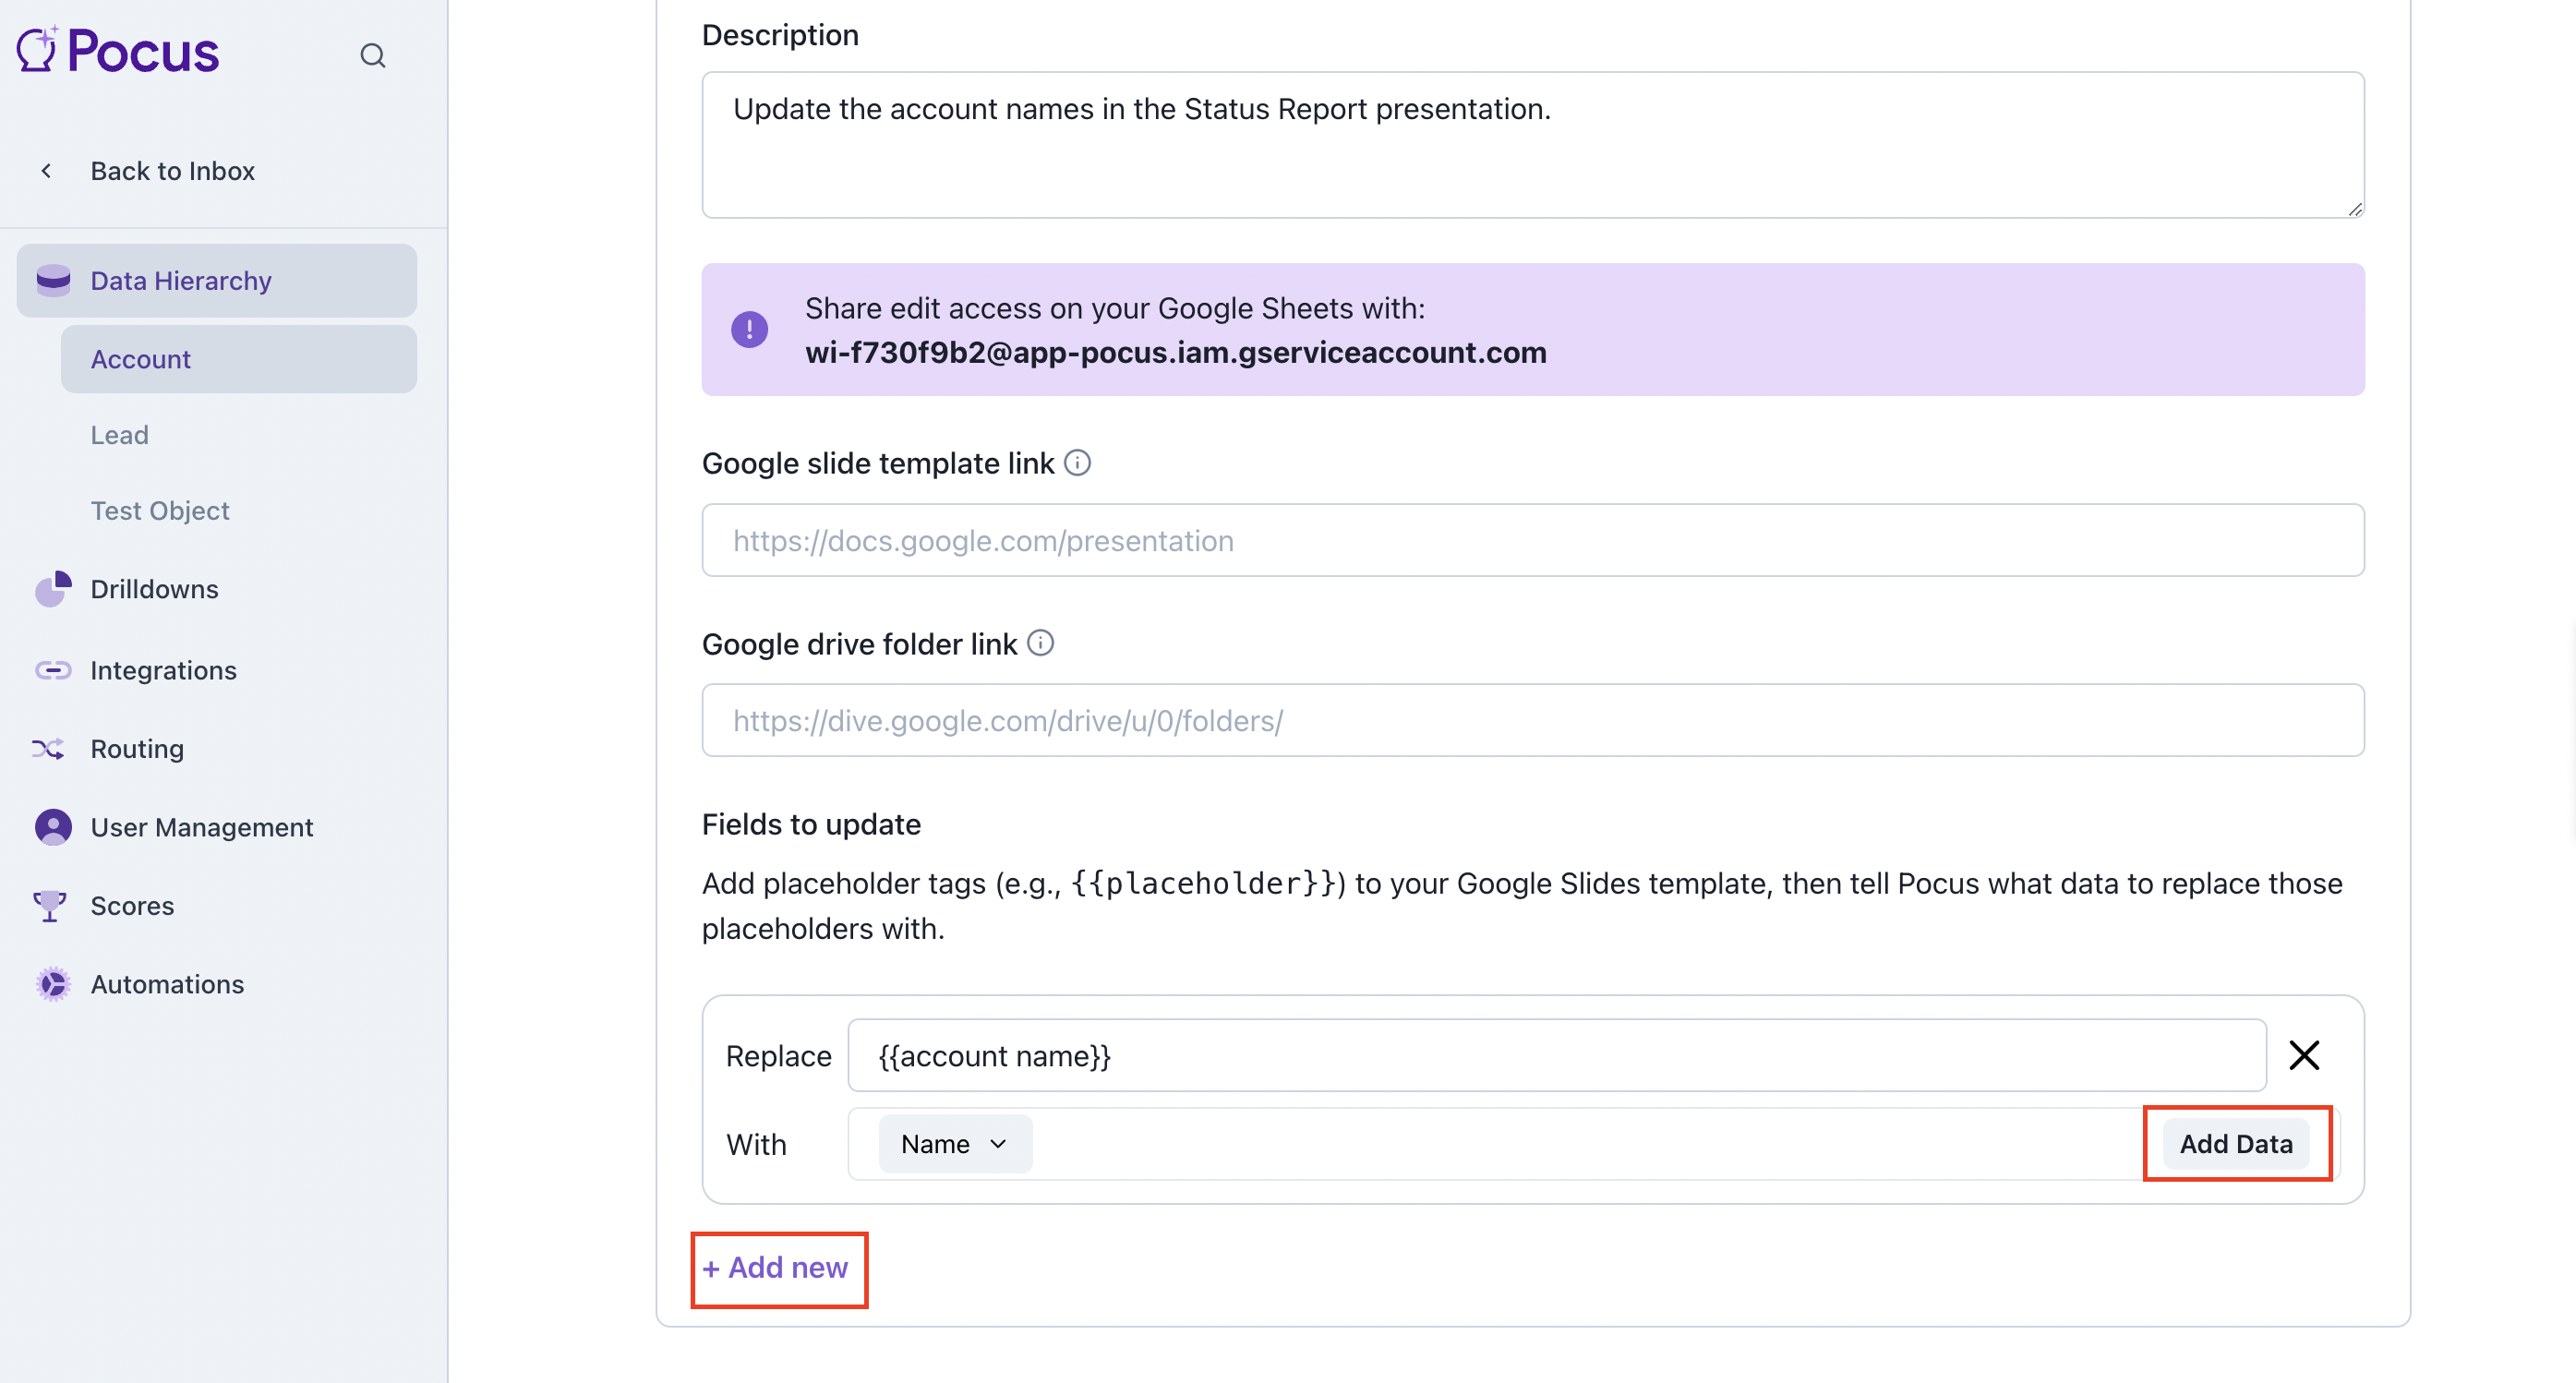Go to Routing in the sidebar

click(137, 749)
